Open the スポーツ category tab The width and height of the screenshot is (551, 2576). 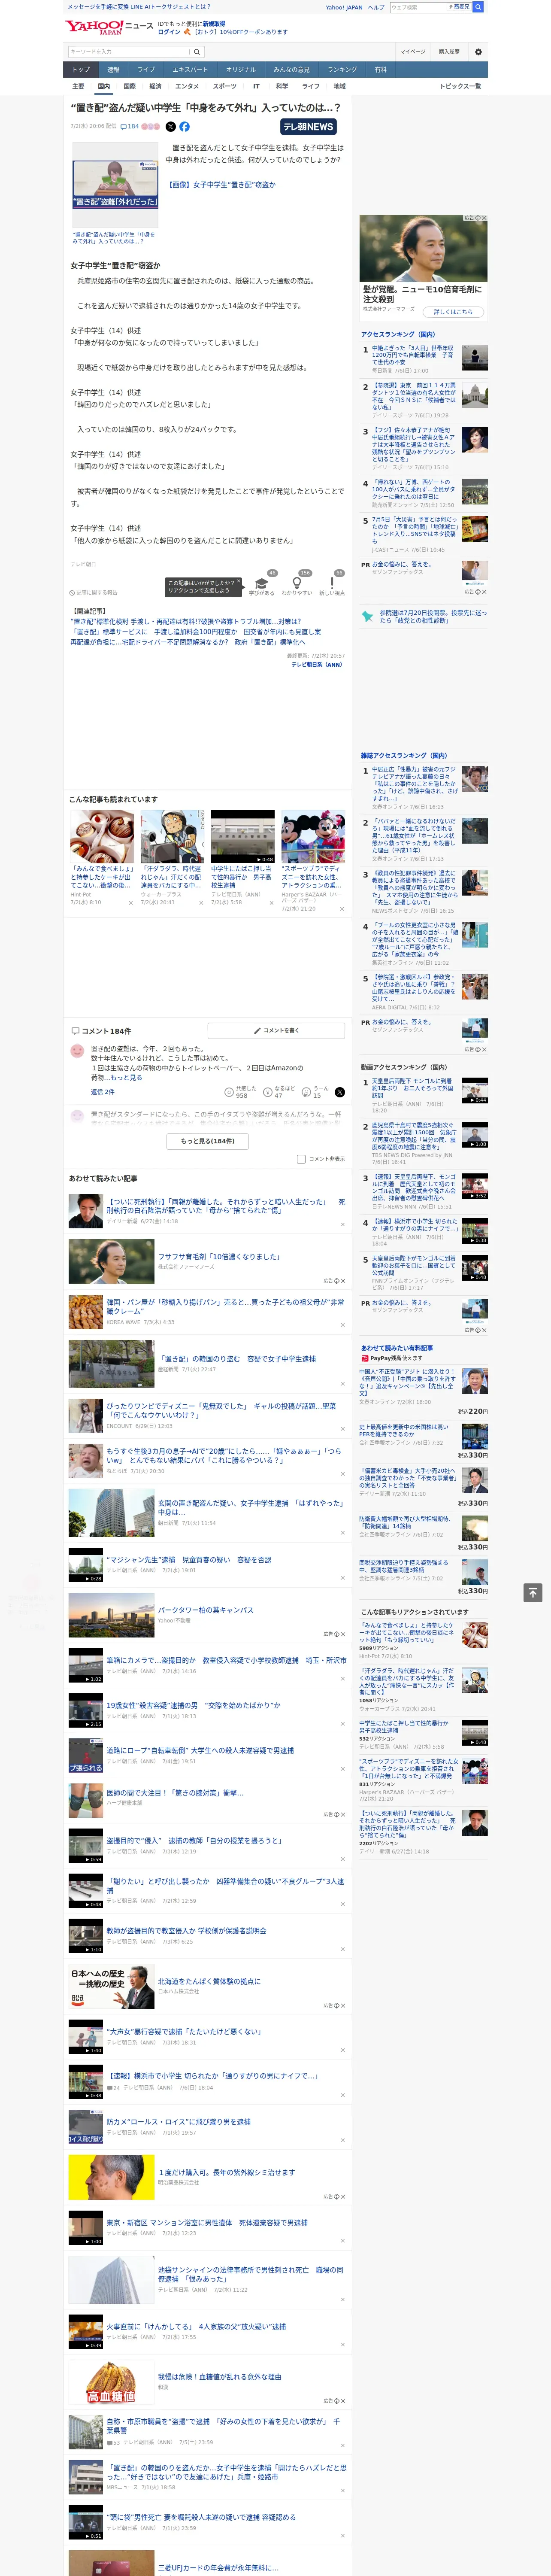coord(225,86)
